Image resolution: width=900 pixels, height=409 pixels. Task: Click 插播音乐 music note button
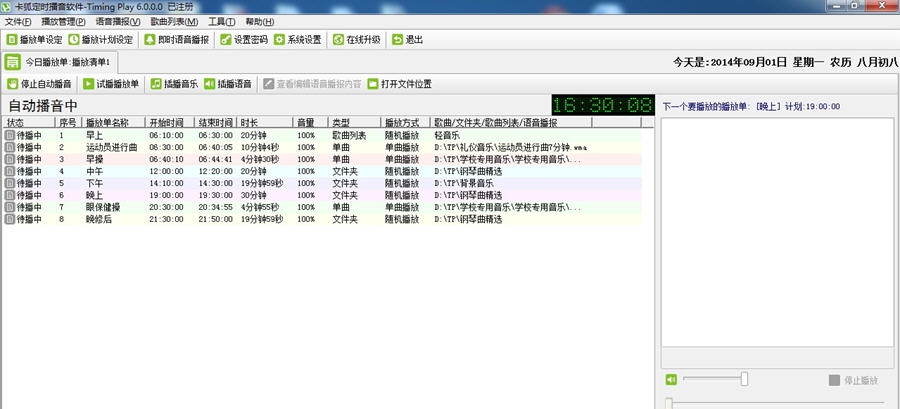click(x=174, y=84)
